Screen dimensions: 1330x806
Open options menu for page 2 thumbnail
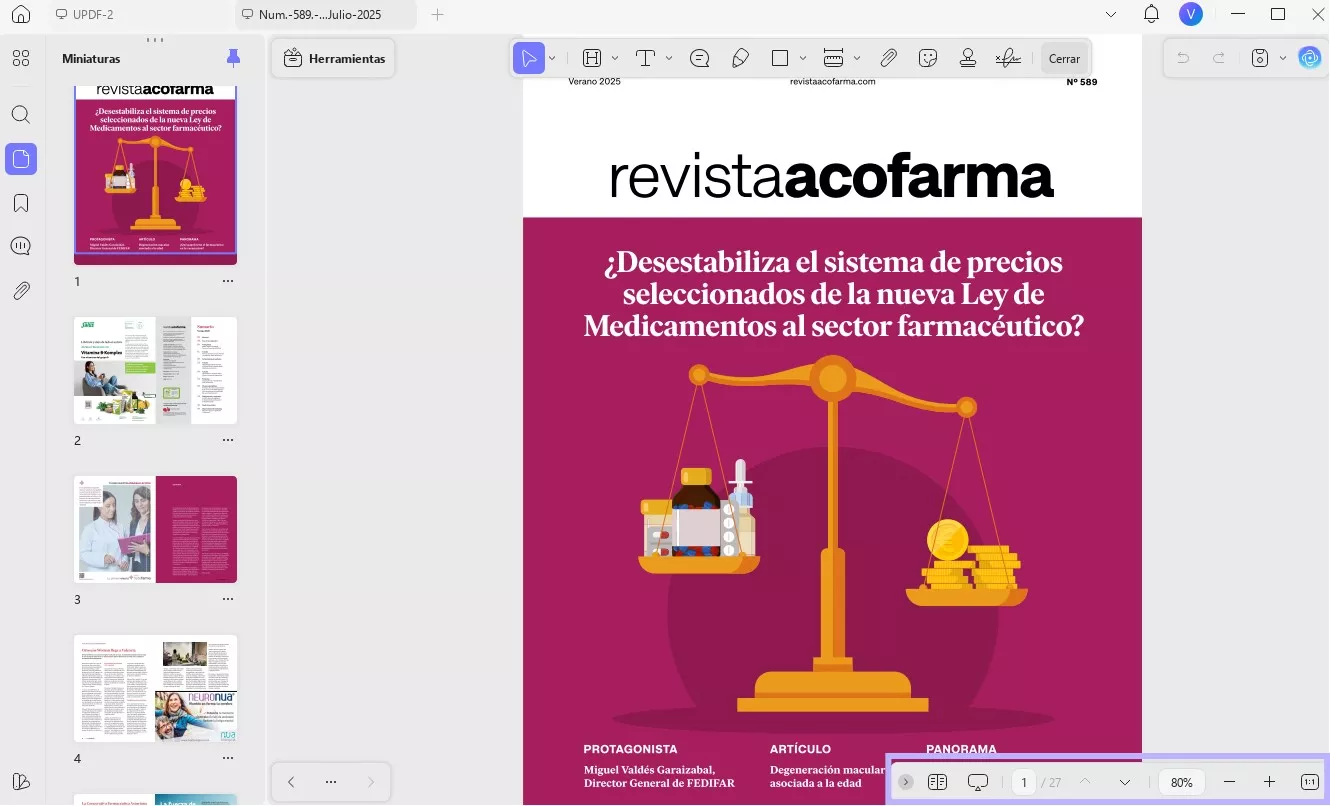click(228, 440)
